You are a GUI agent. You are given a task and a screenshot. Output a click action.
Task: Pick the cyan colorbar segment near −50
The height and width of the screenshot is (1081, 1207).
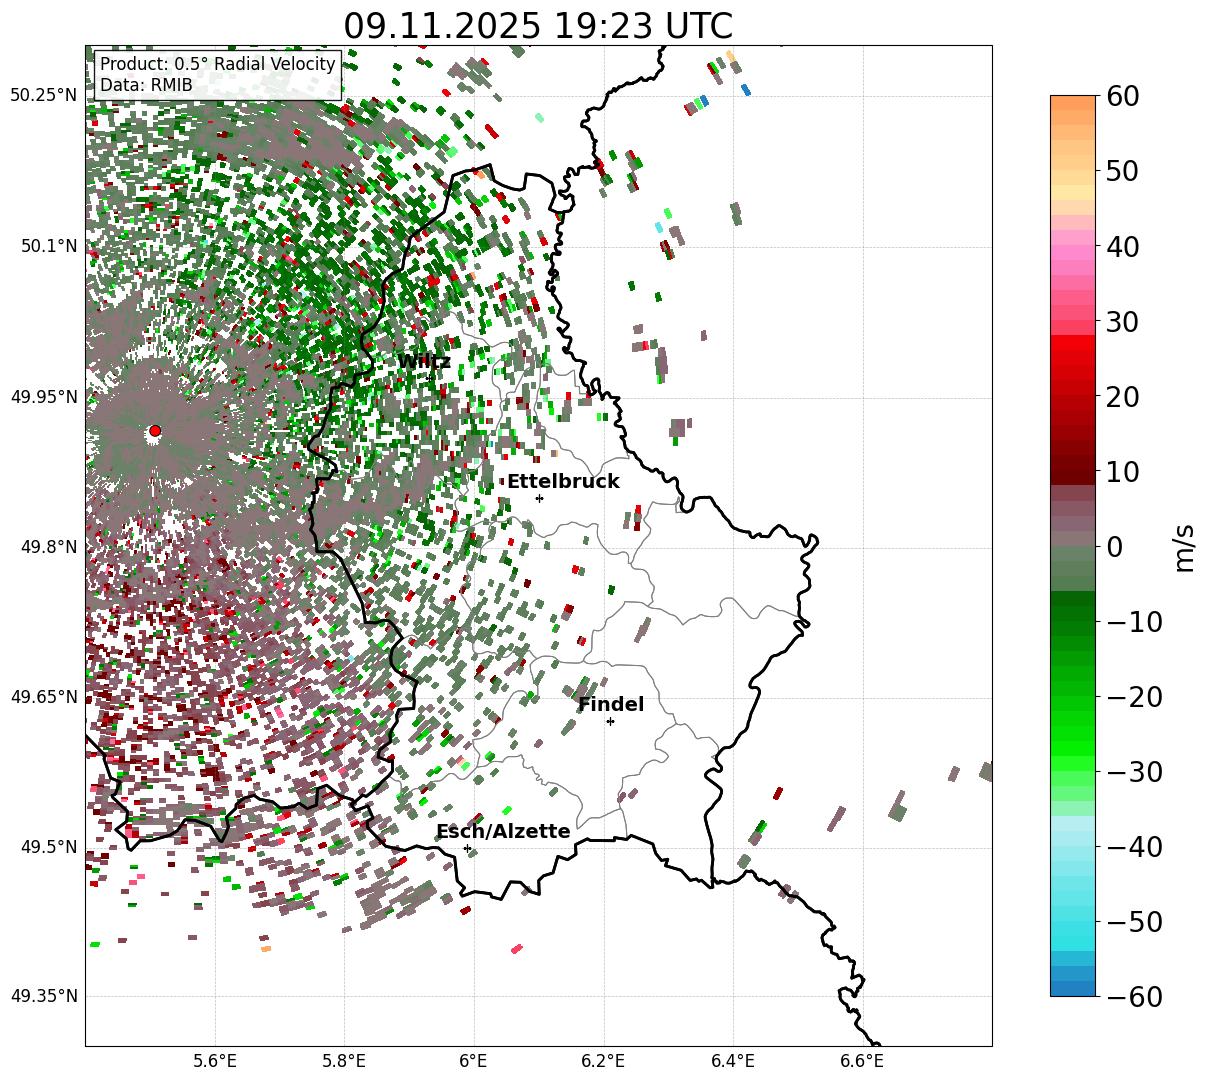click(x=1073, y=929)
